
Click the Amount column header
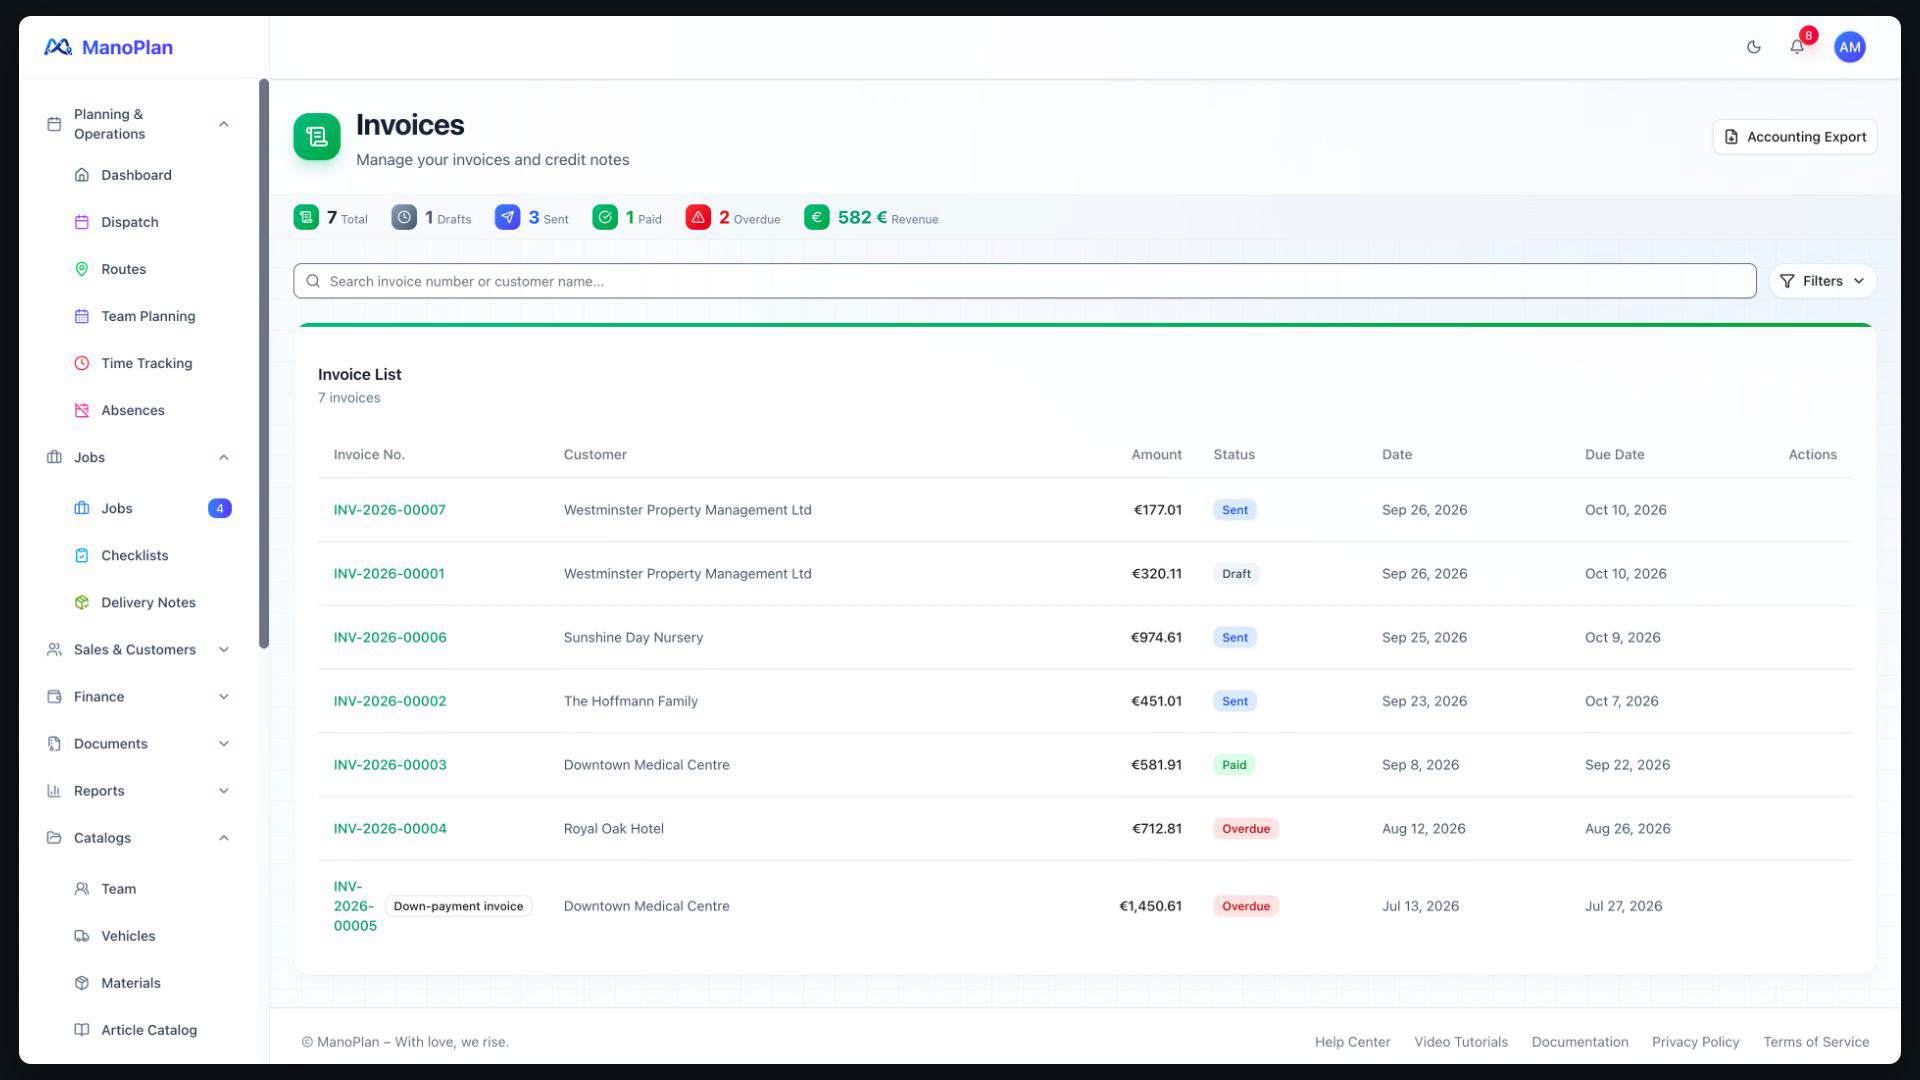pyautogui.click(x=1156, y=454)
